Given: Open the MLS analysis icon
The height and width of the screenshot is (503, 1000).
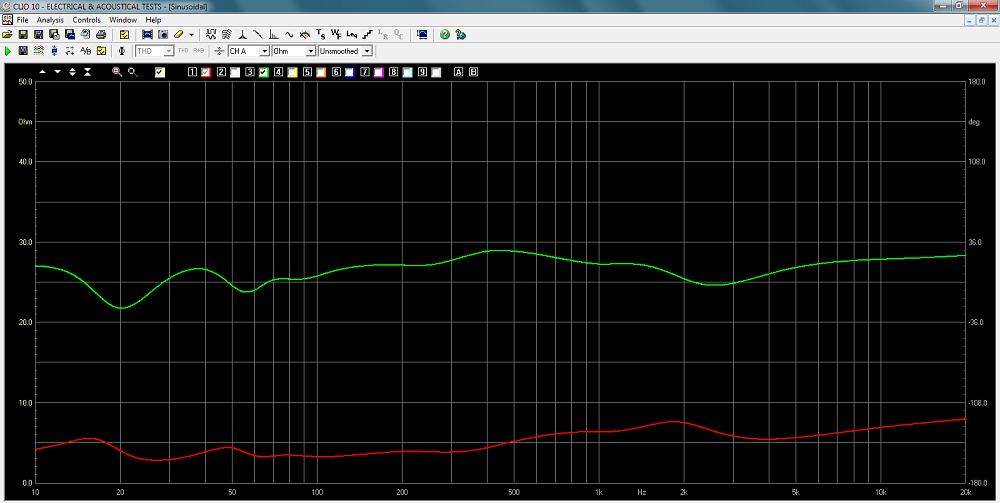Looking at the screenshot, I should 211,34.
